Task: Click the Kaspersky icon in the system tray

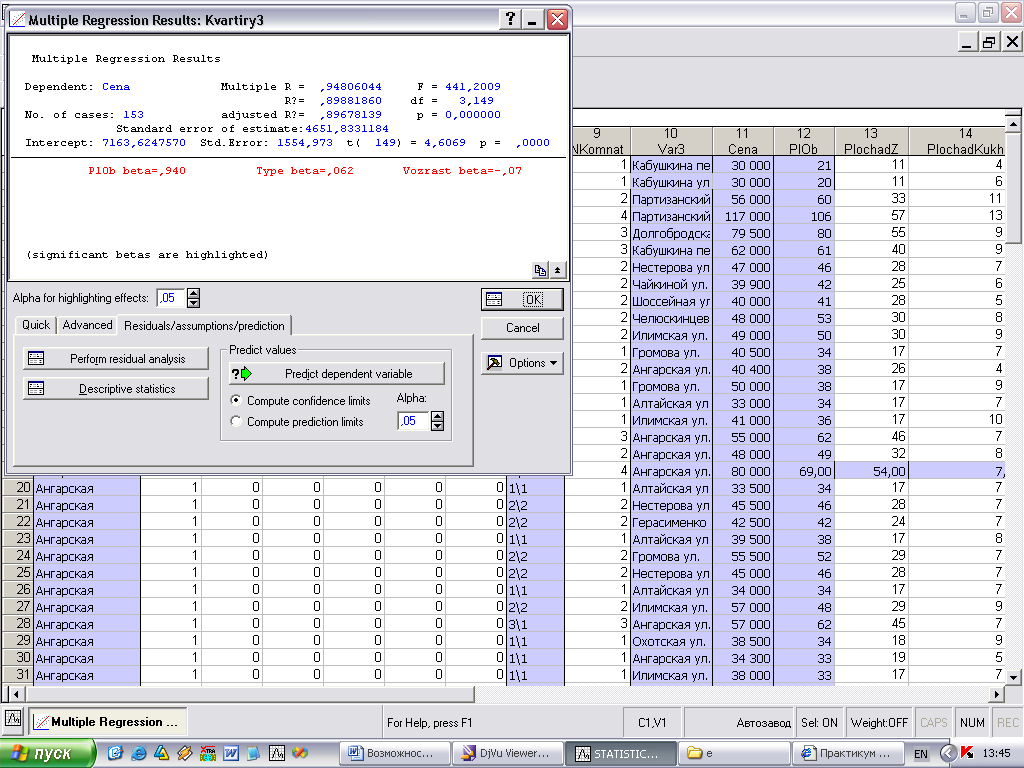Action: coord(966,752)
